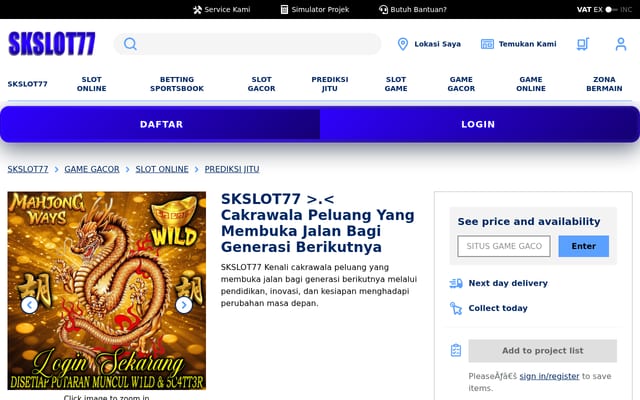The width and height of the screenshot is (640, 400).
Task: Focus the SITUS GAME GACO input field
Action: 504,246
